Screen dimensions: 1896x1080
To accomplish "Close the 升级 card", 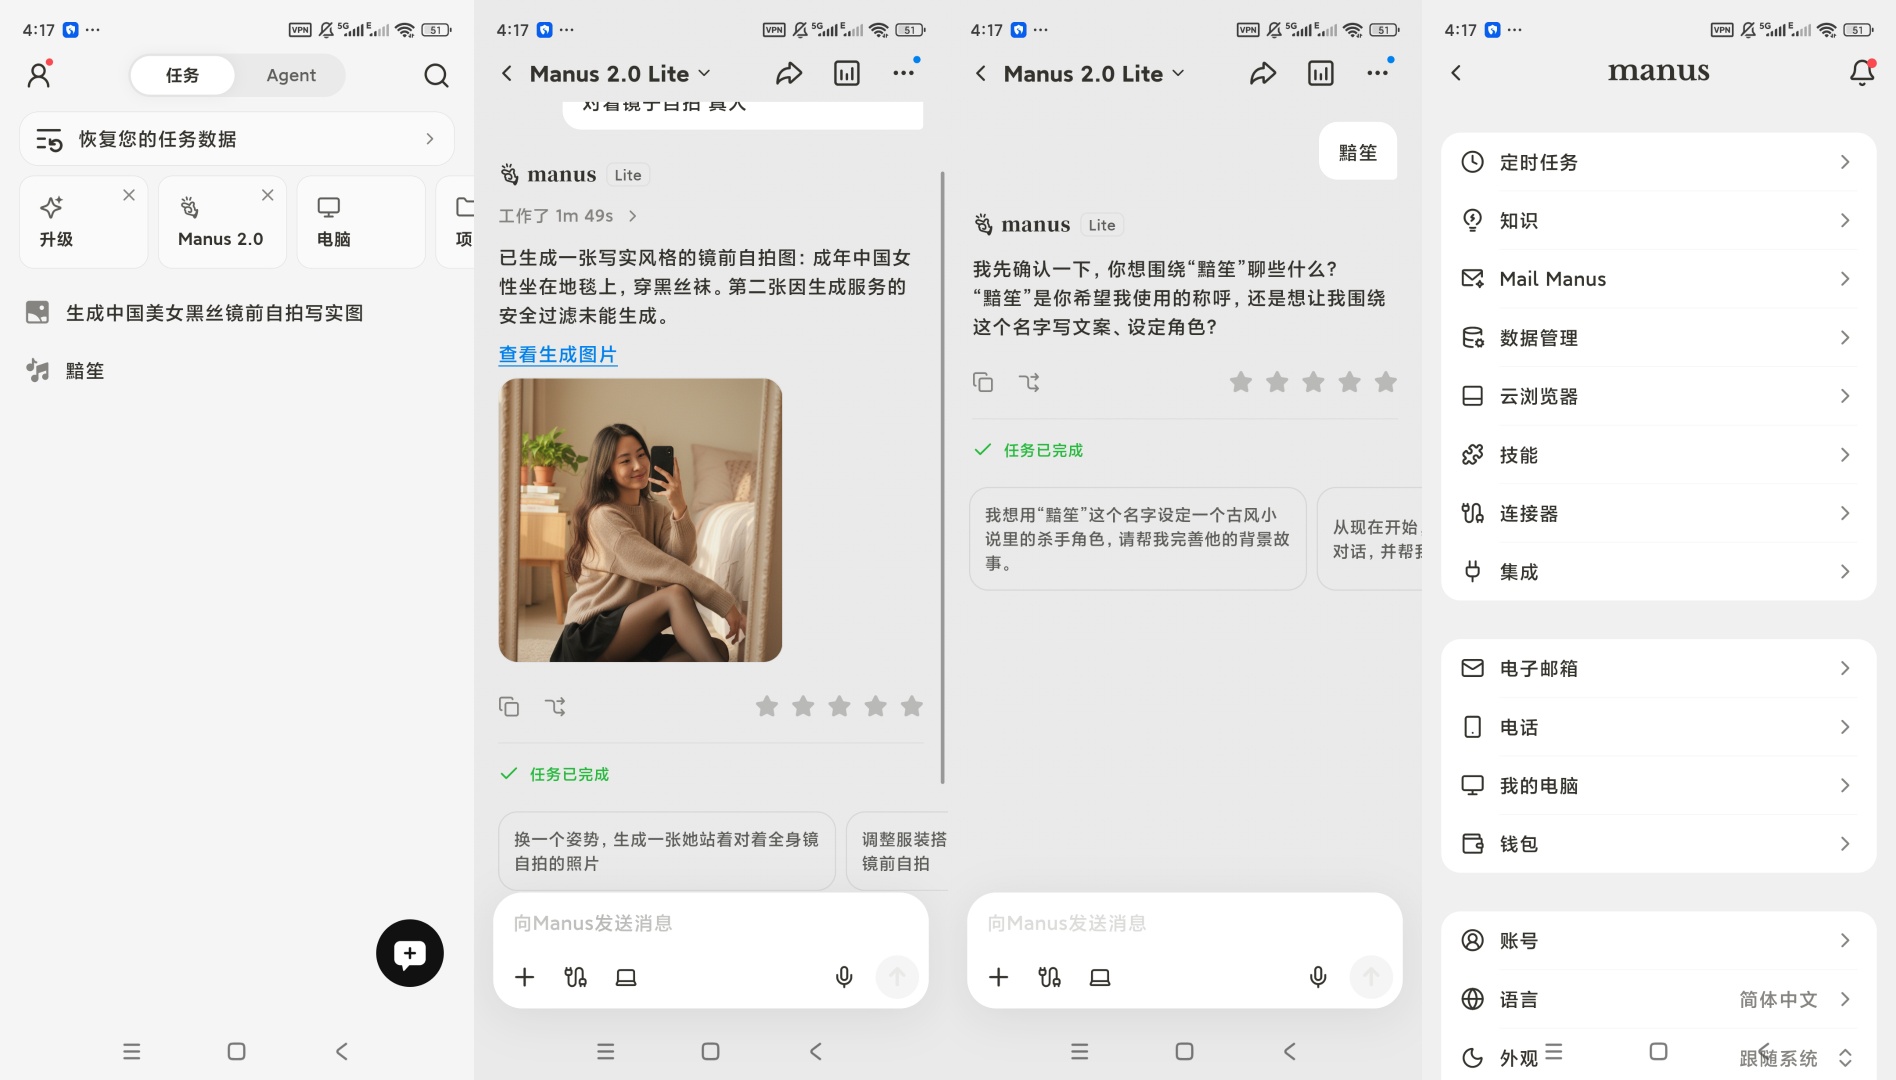I will [129, 195].
